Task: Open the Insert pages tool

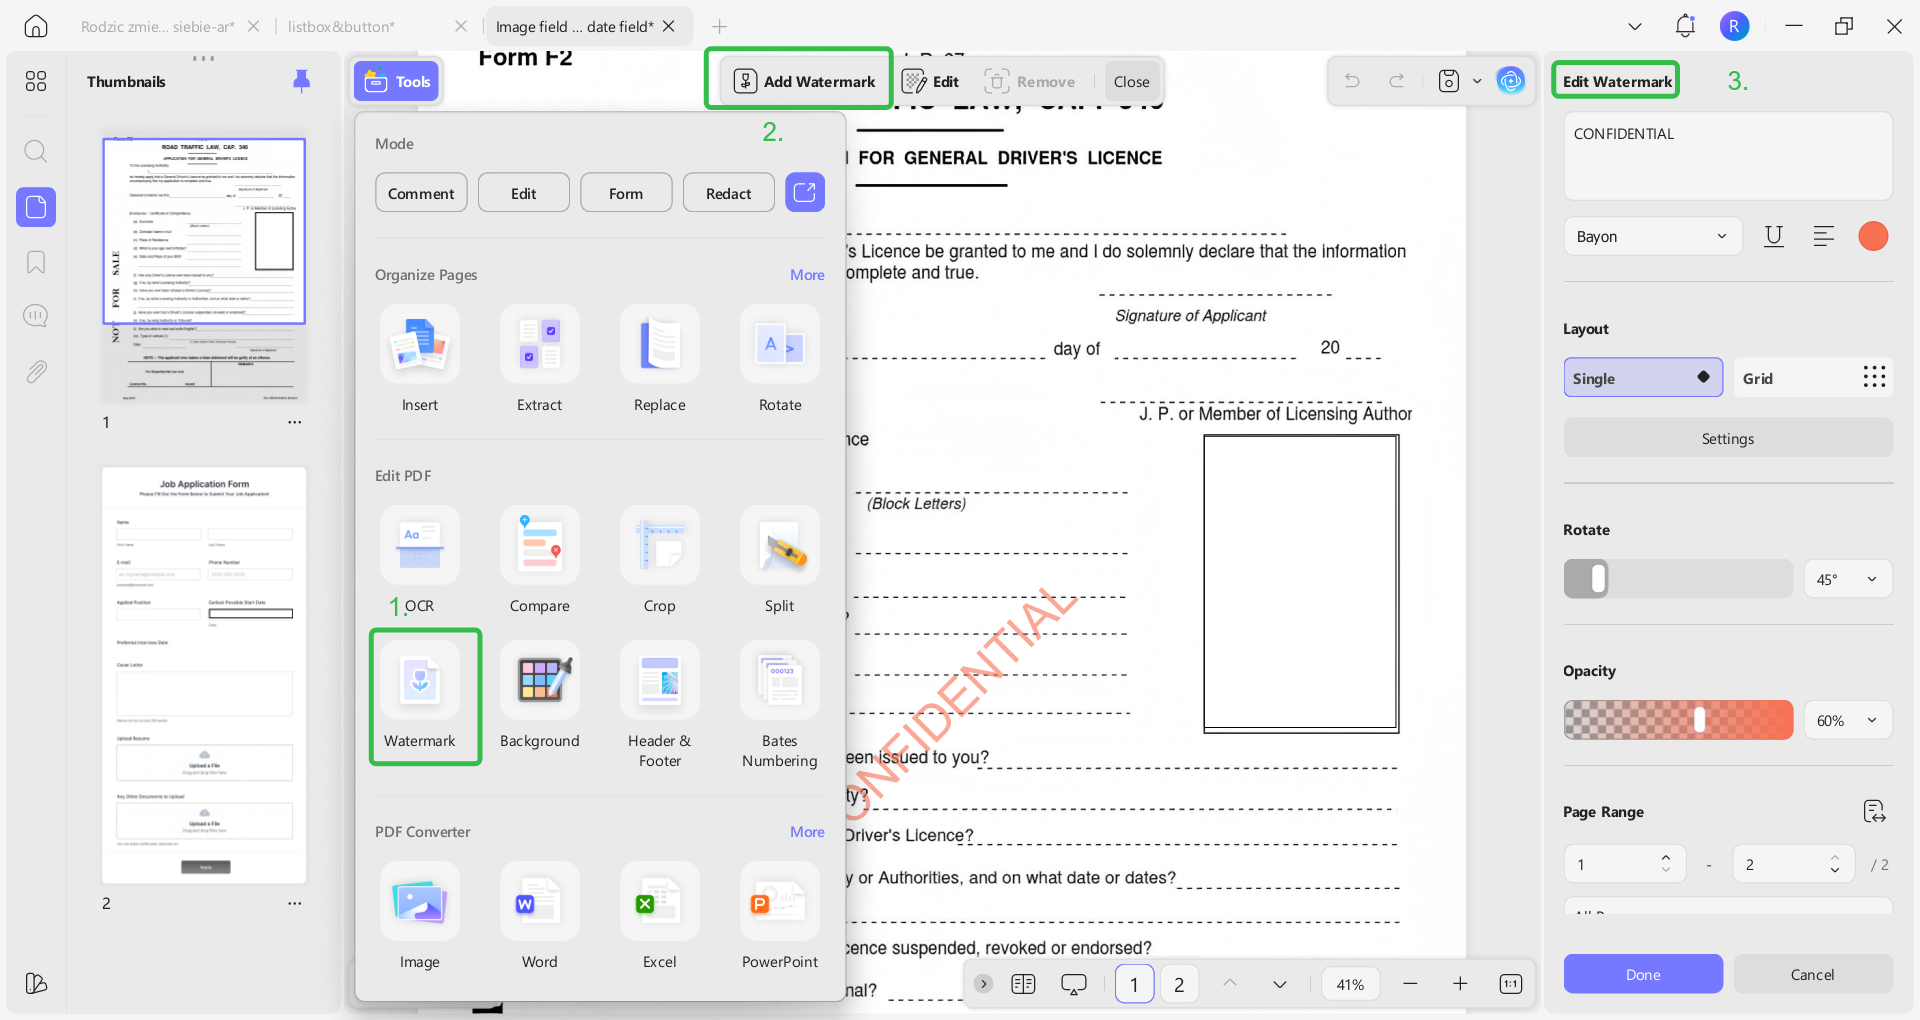Action: 420,360
